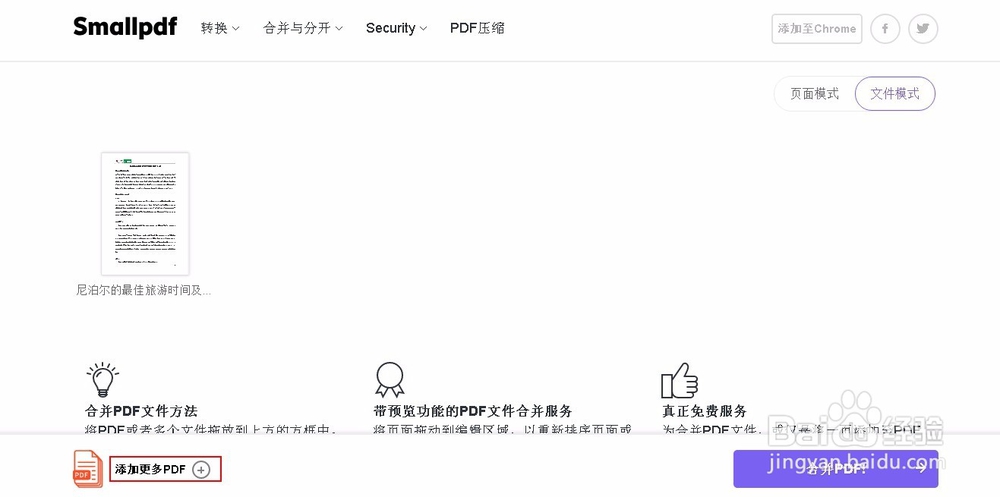Click heading 带预览功能的PDF文件合并服务
This screenshot has width=1000, height=497.
tap(473, 411)
